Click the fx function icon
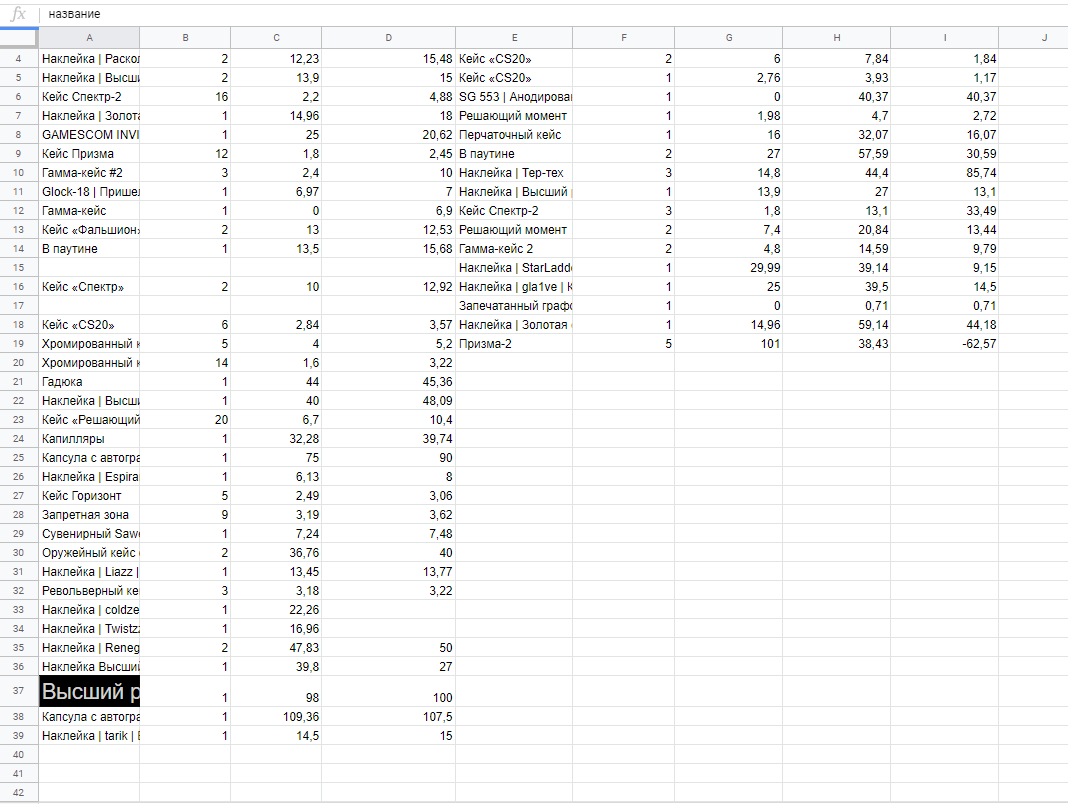1068x804 pixels. tap(18, 14)
